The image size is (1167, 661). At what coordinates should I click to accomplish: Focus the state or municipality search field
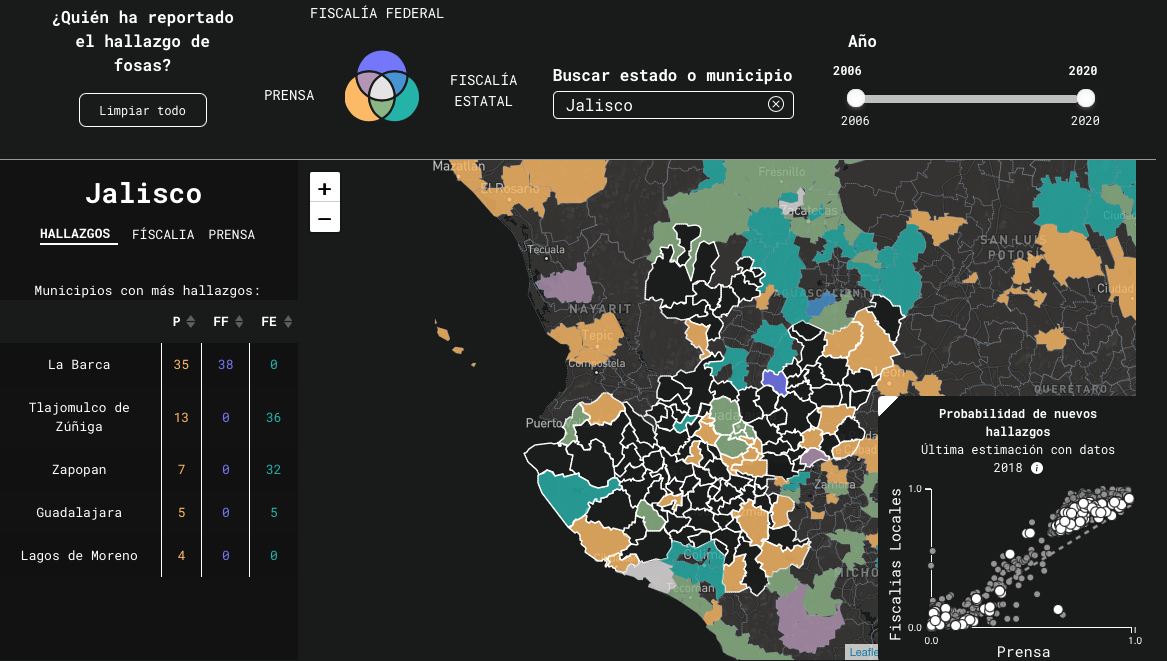coord(660,105)
